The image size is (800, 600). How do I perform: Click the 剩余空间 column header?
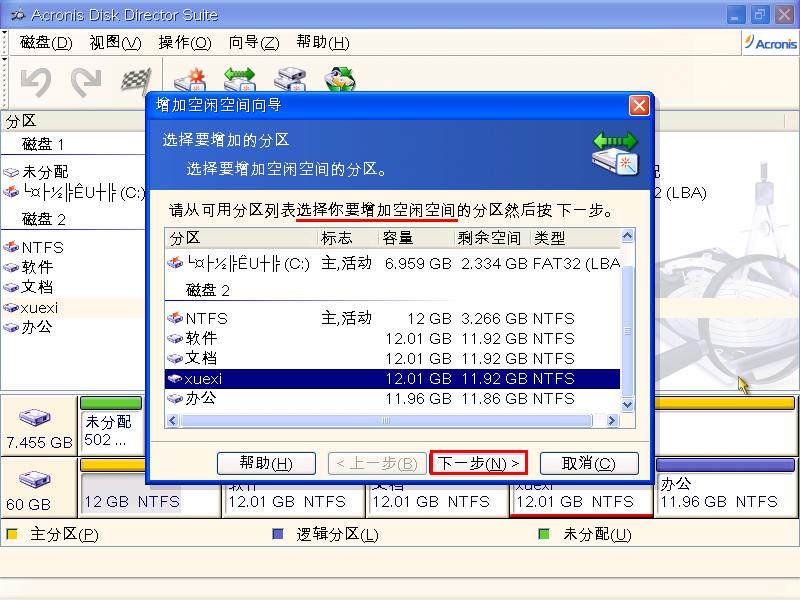(492, 238)
